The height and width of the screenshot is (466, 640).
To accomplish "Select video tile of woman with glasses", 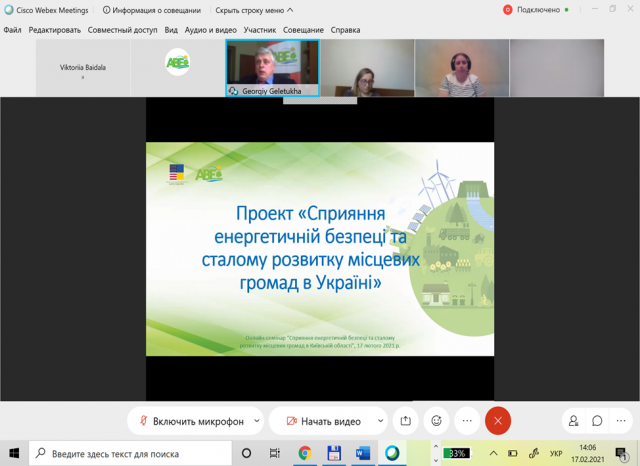I will (x=367, y=68).
